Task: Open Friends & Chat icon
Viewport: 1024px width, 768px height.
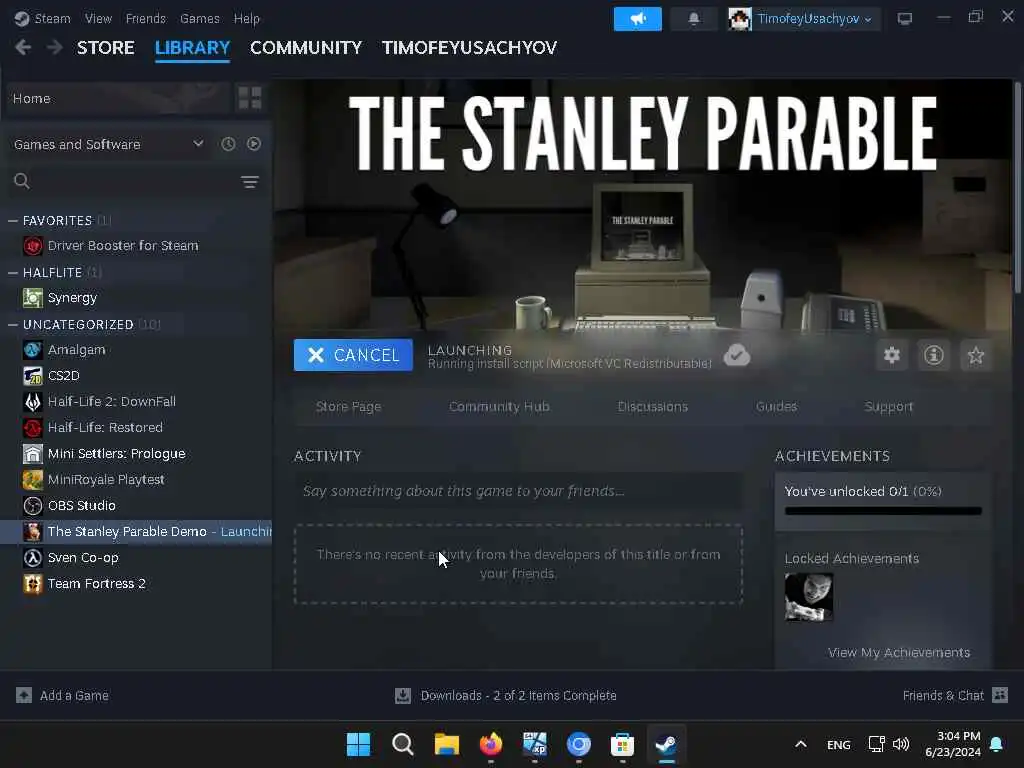Action: coord(1000,695)
